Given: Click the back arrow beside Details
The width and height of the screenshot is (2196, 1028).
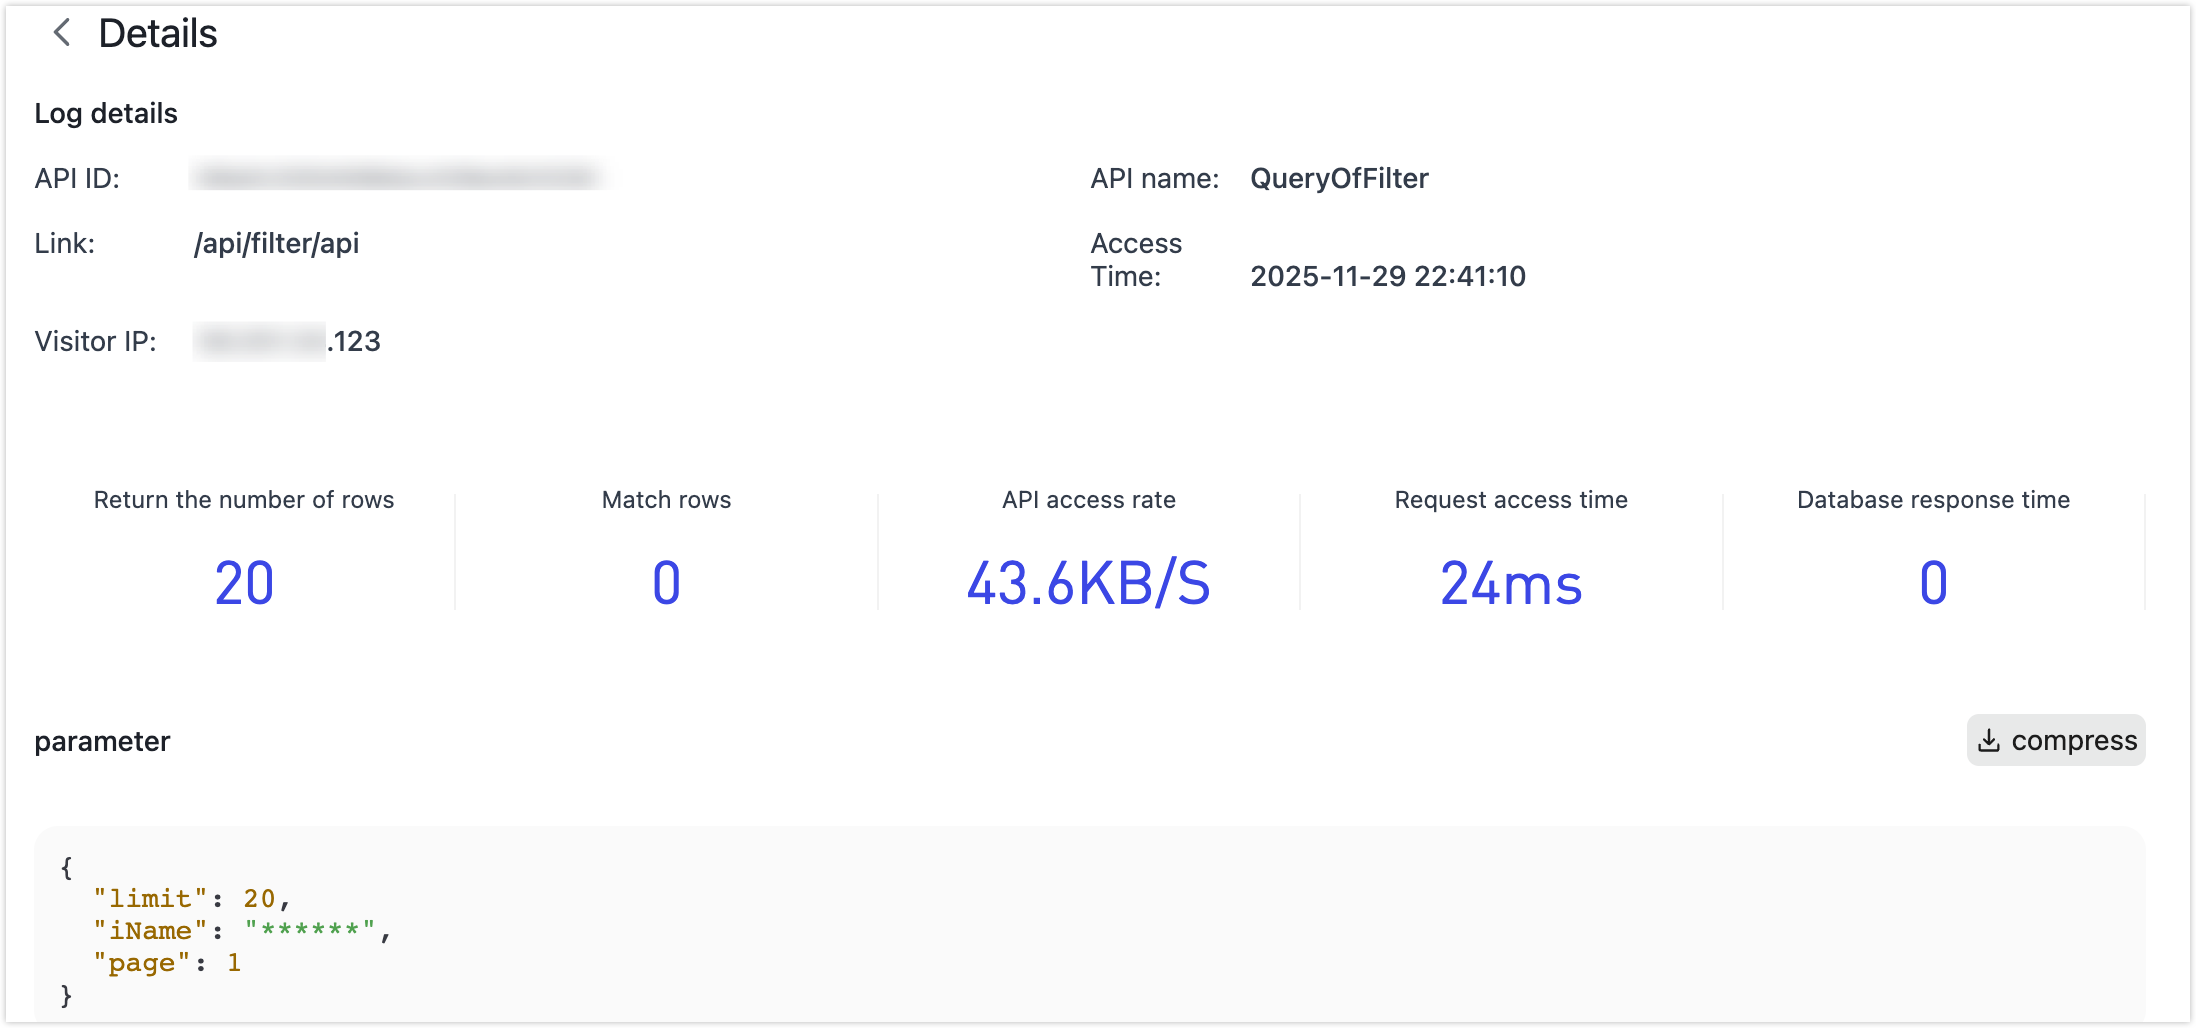Looking at the screenshot, I should [62, 33].
